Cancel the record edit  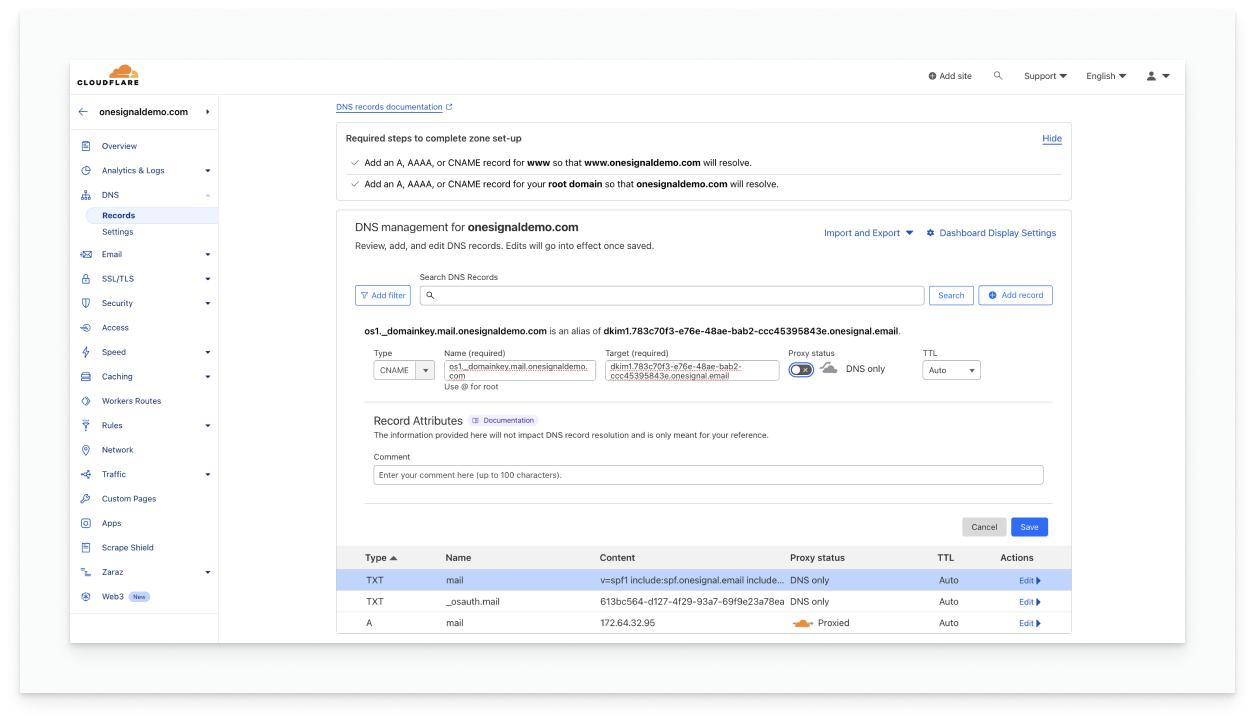tap(984, 527)
